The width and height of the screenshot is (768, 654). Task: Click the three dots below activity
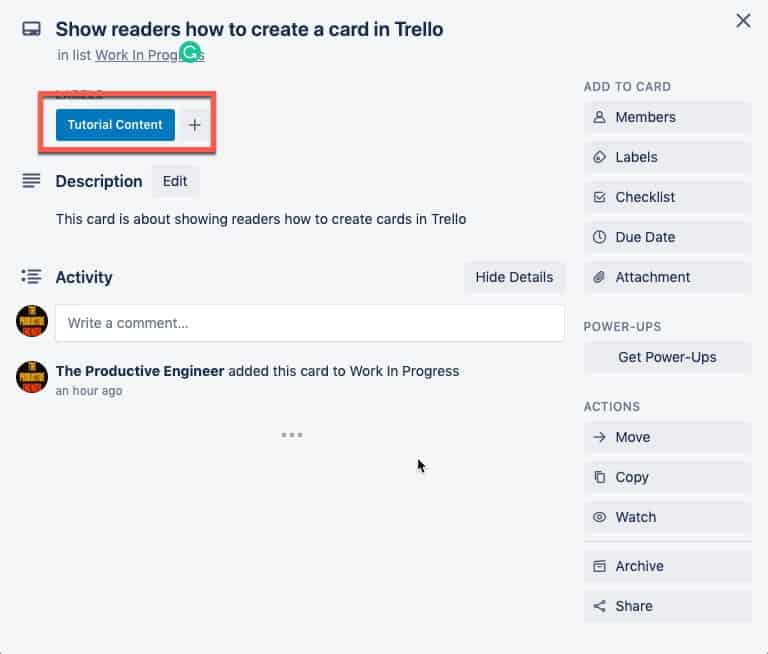[292, 435]
